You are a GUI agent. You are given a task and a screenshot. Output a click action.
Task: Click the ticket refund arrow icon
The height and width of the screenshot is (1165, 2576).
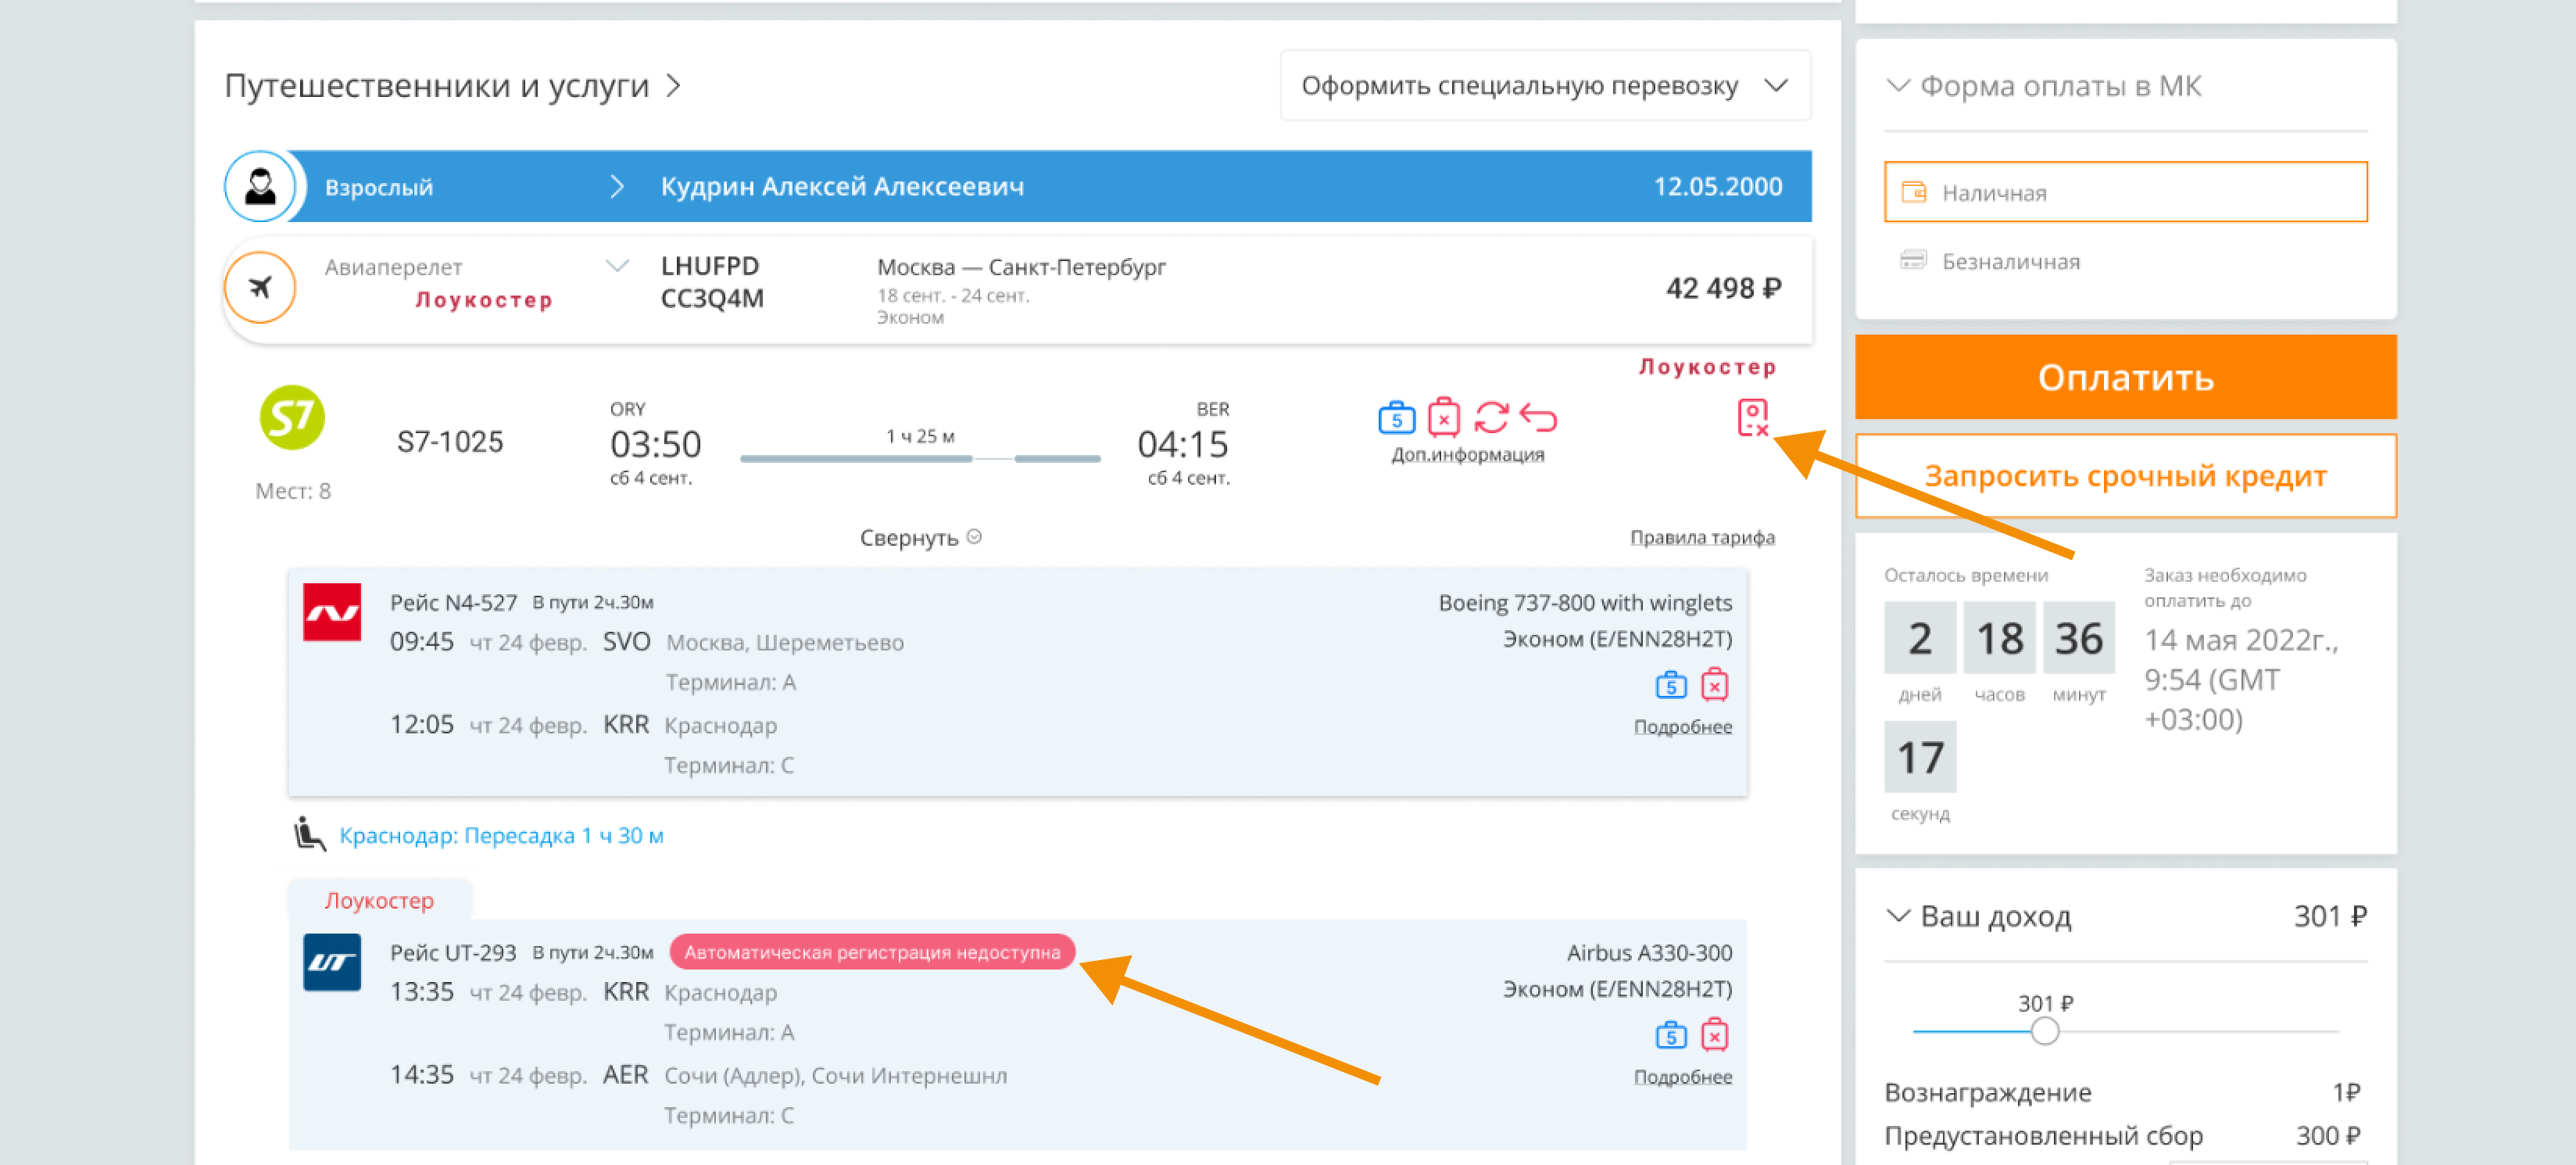[x=1538, y=418]
